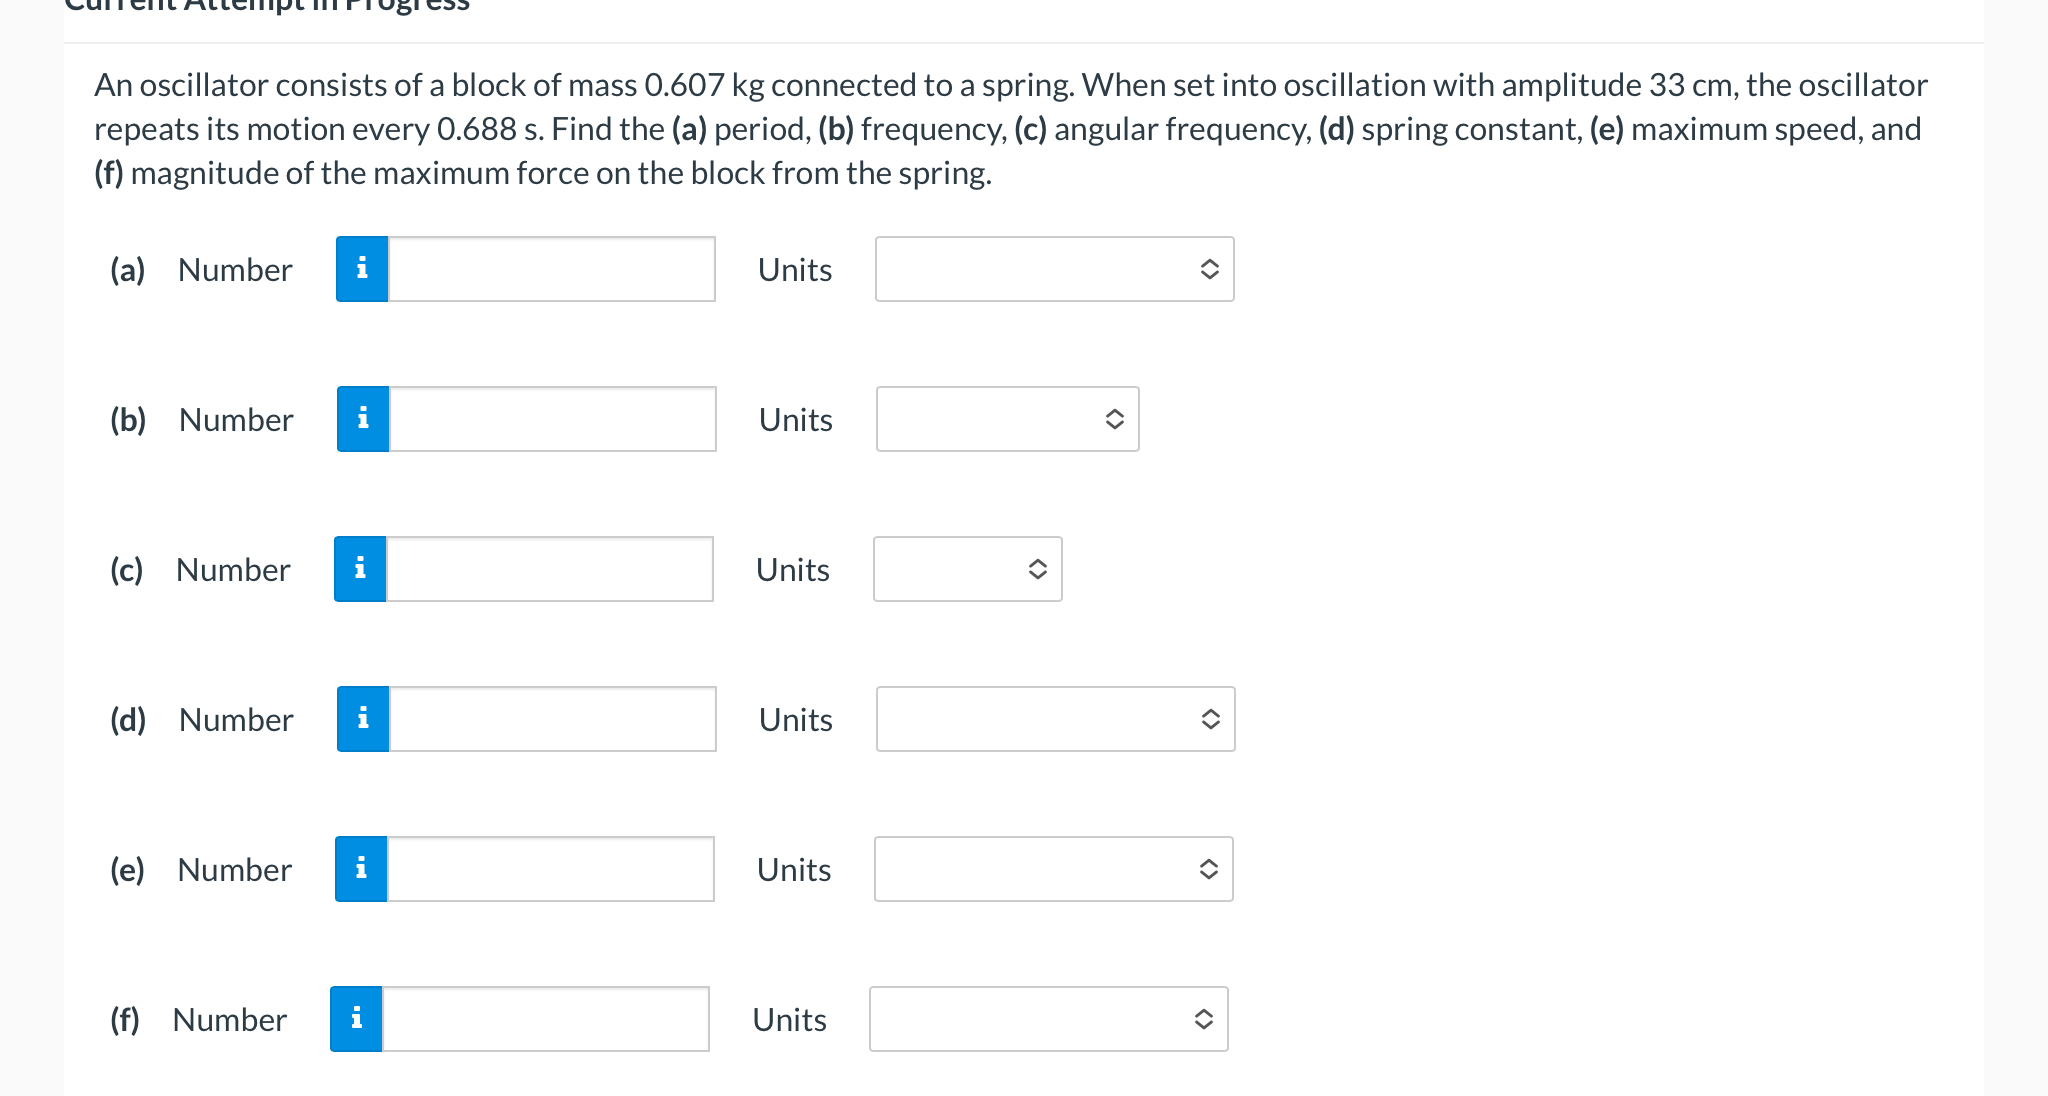Click the info icon for part (f)
The width and height of the screenshot is (2048, 1096).
pos(356,1019)
